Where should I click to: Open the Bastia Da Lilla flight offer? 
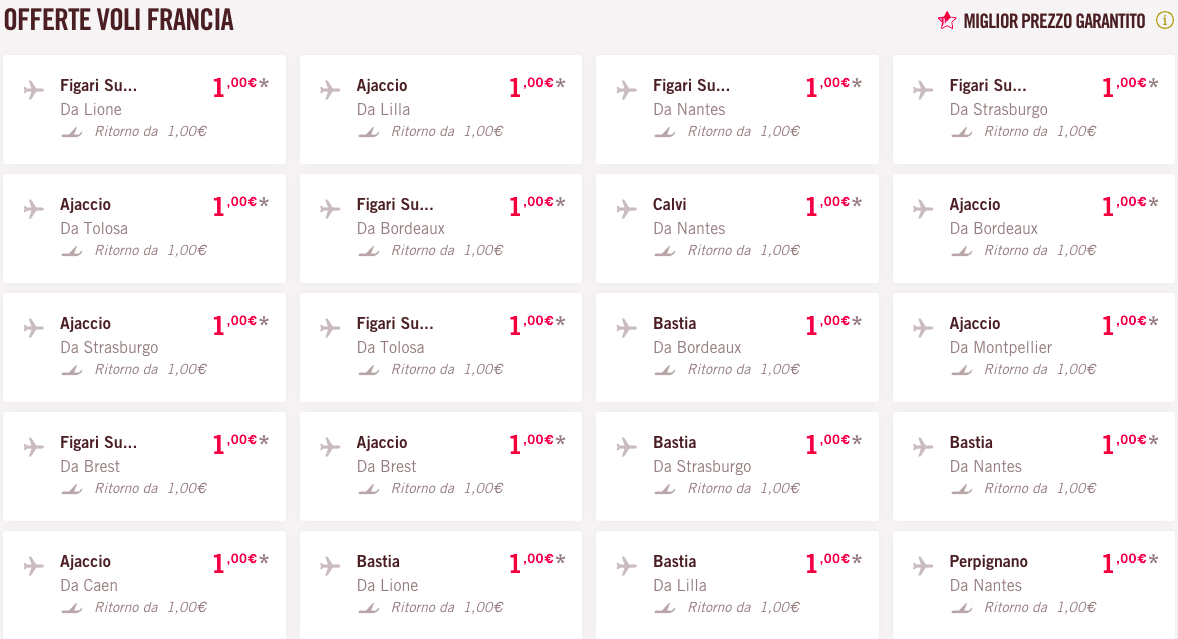(x=737, y=585)
